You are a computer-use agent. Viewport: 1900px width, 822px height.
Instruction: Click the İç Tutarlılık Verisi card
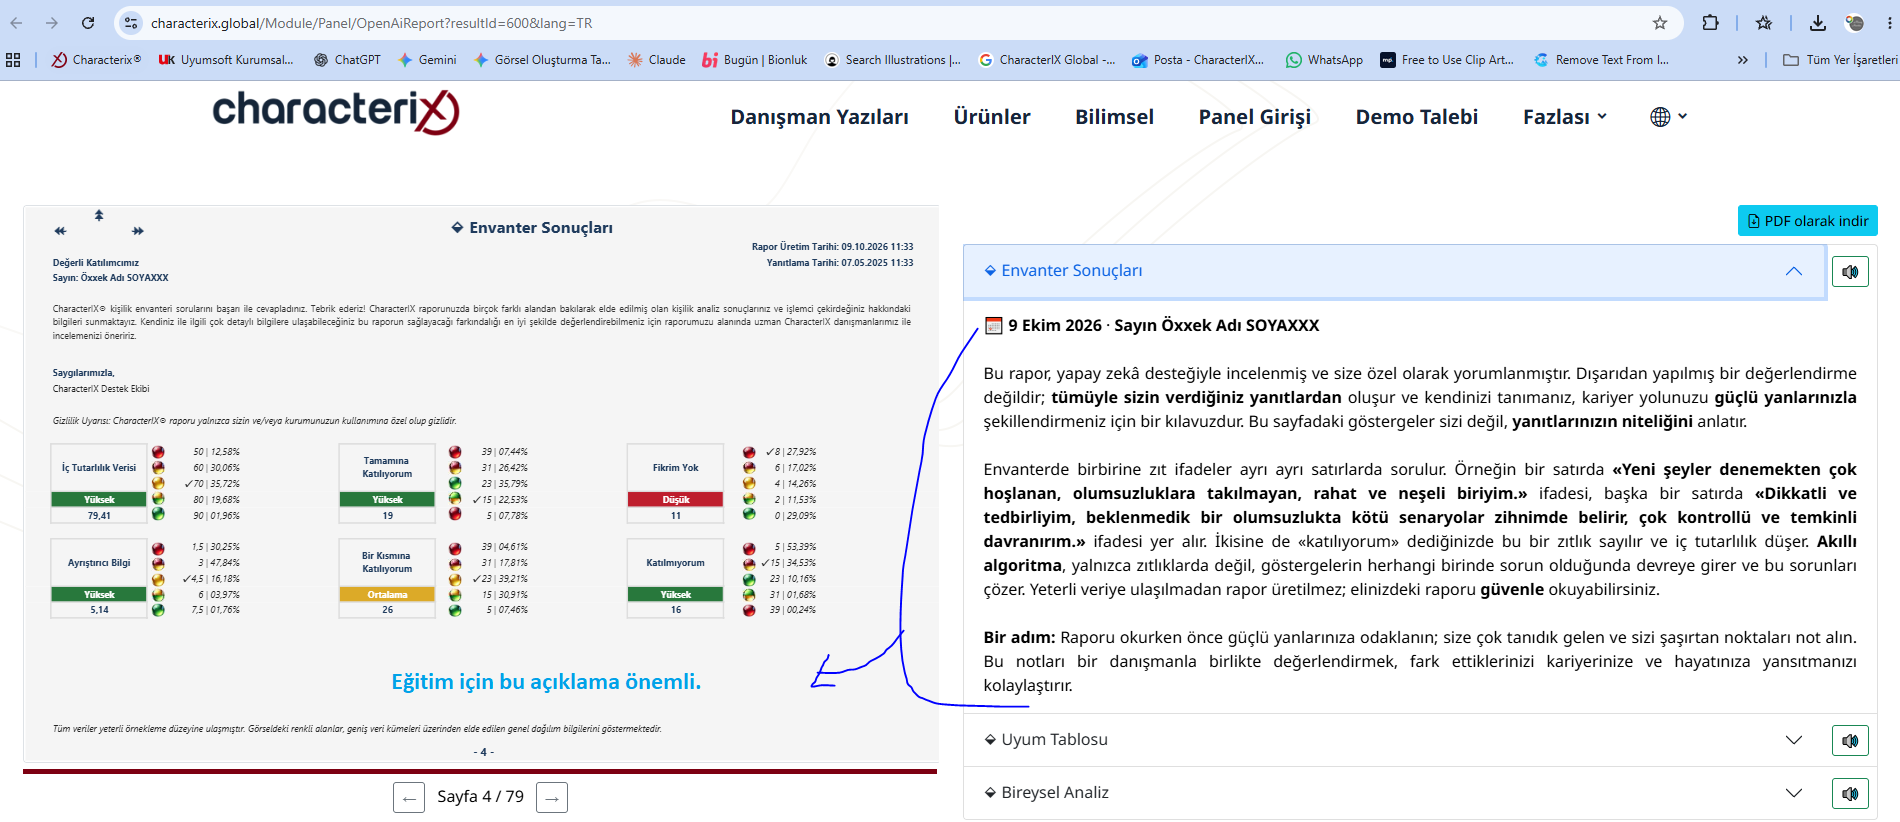click(99, 484)
